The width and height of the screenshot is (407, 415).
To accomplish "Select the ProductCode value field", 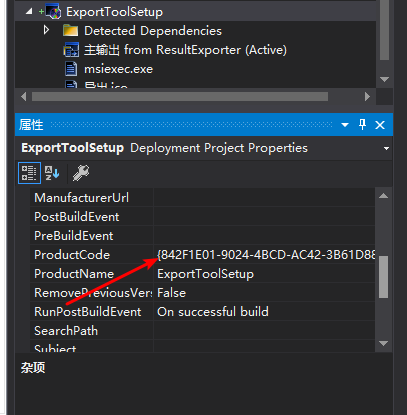I will point(265,255).
